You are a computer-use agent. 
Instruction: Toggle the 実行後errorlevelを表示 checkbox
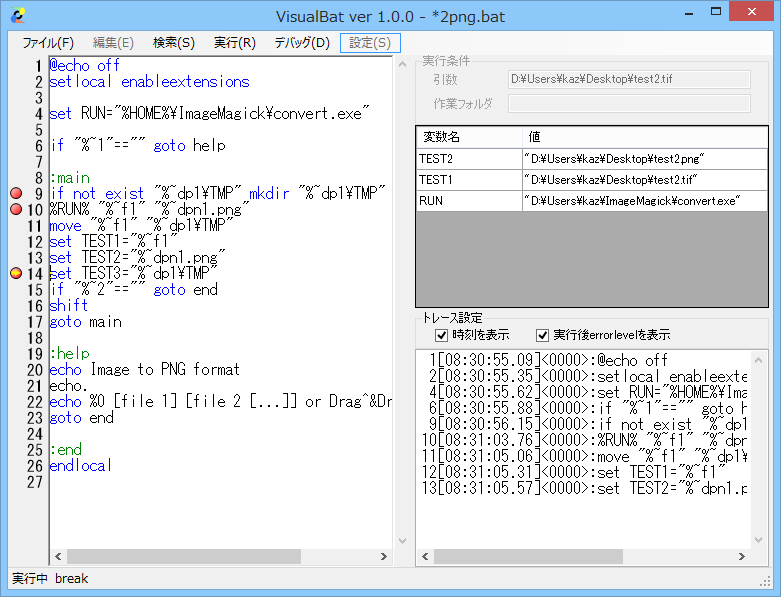click(542, 335)
